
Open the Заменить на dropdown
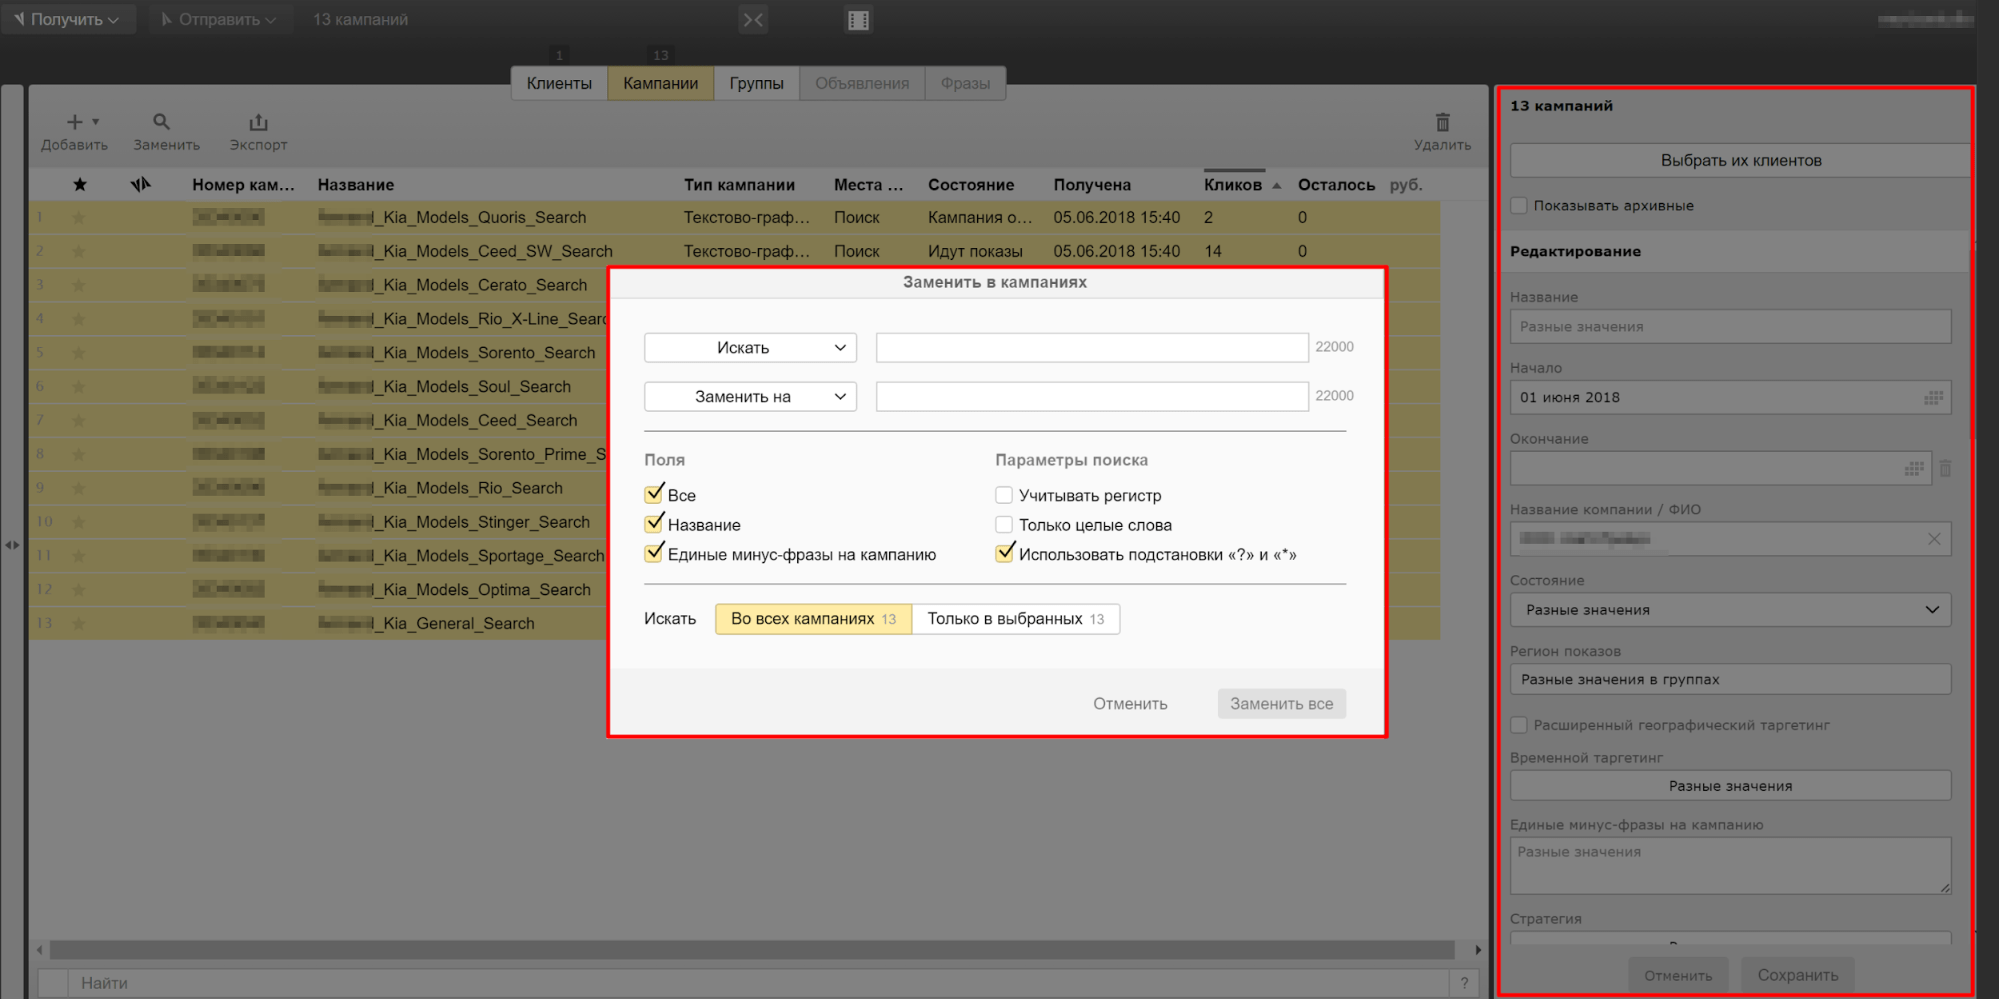tap(750, 397)
